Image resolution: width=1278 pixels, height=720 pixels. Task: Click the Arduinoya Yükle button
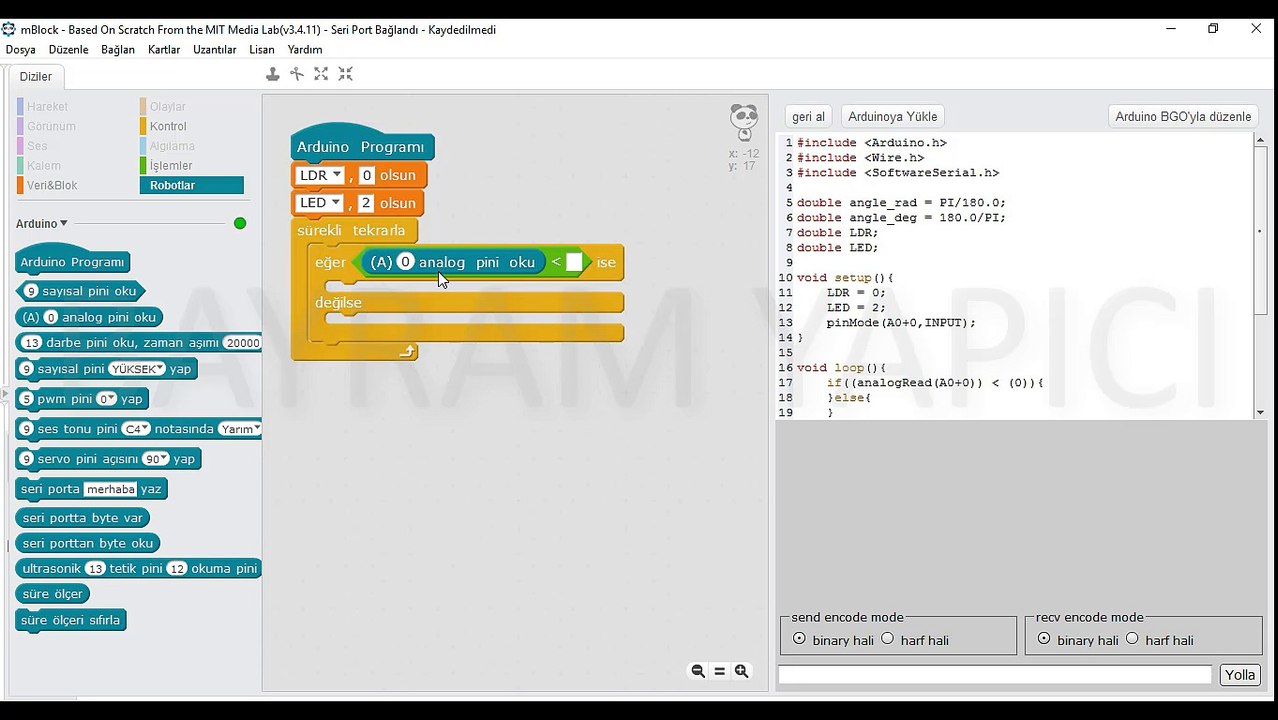[892, 116]
